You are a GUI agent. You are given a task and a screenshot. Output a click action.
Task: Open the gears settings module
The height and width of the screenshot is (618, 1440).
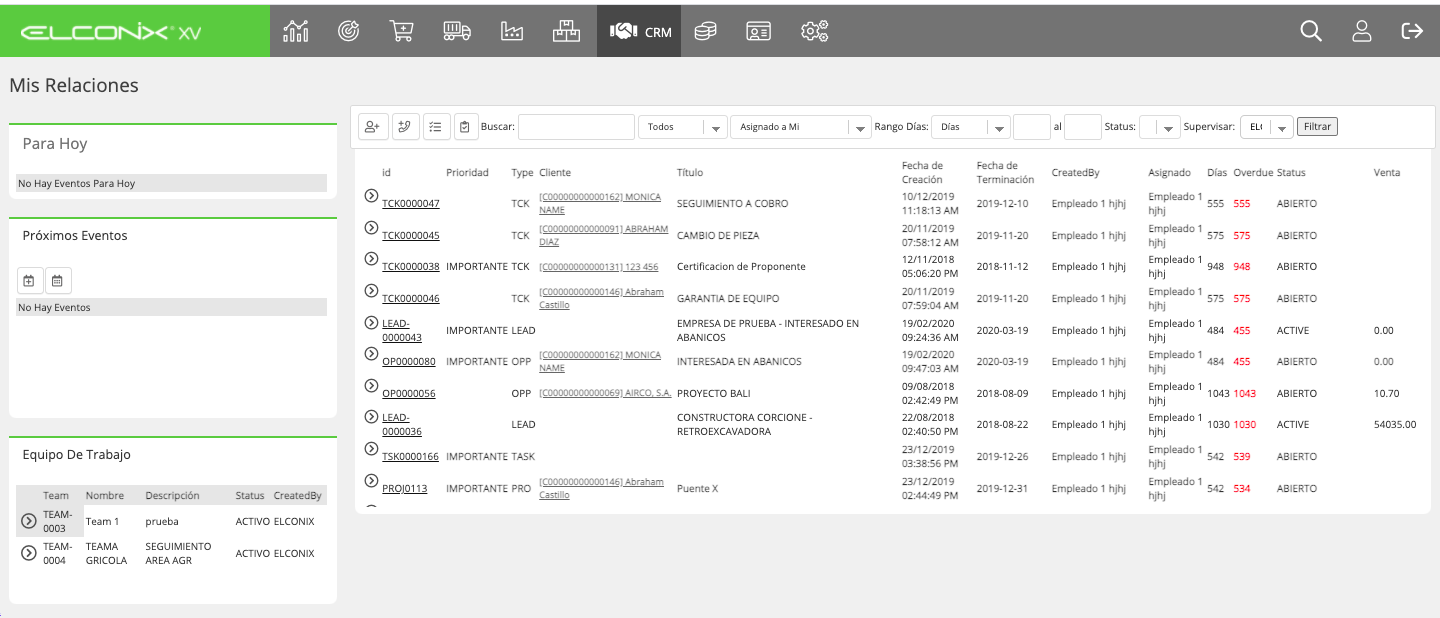(815, 31)
